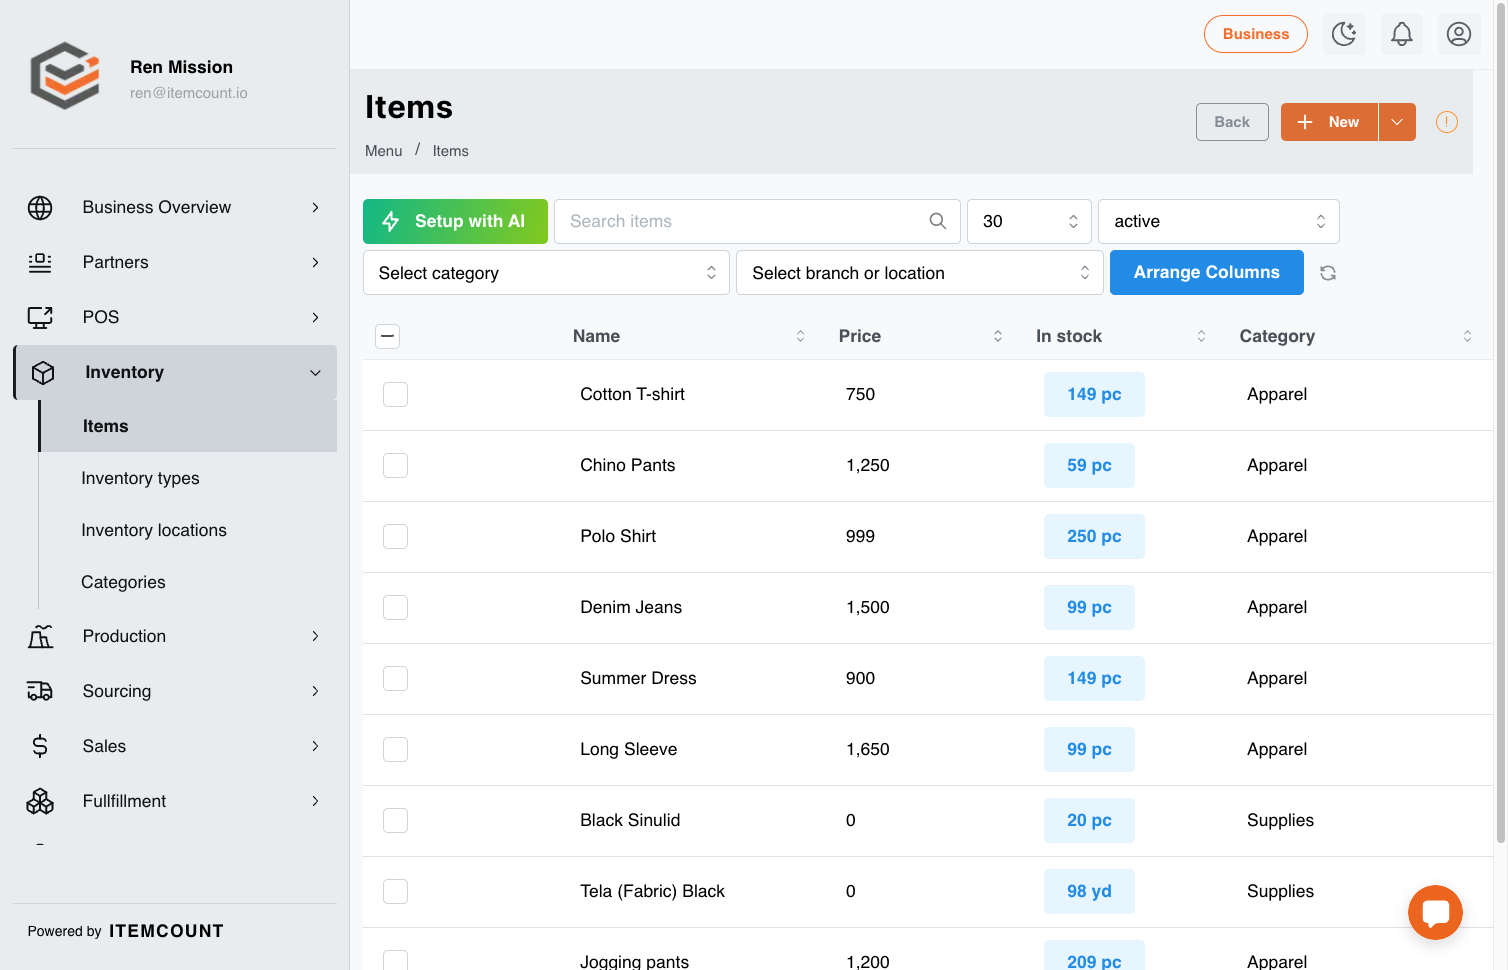The image size is (1508, 970).
Task: Click the Arrange Columns button
Action: pyautogui.click(x=1207, y=272)
